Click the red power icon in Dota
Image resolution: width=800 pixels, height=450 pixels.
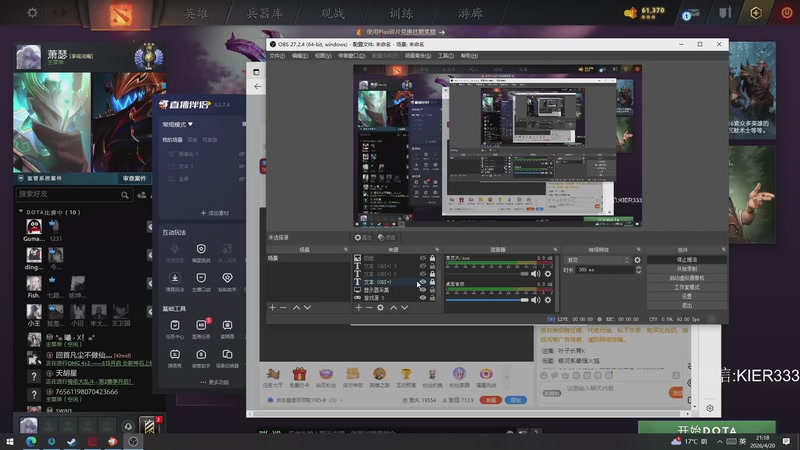tap(786, 13)
